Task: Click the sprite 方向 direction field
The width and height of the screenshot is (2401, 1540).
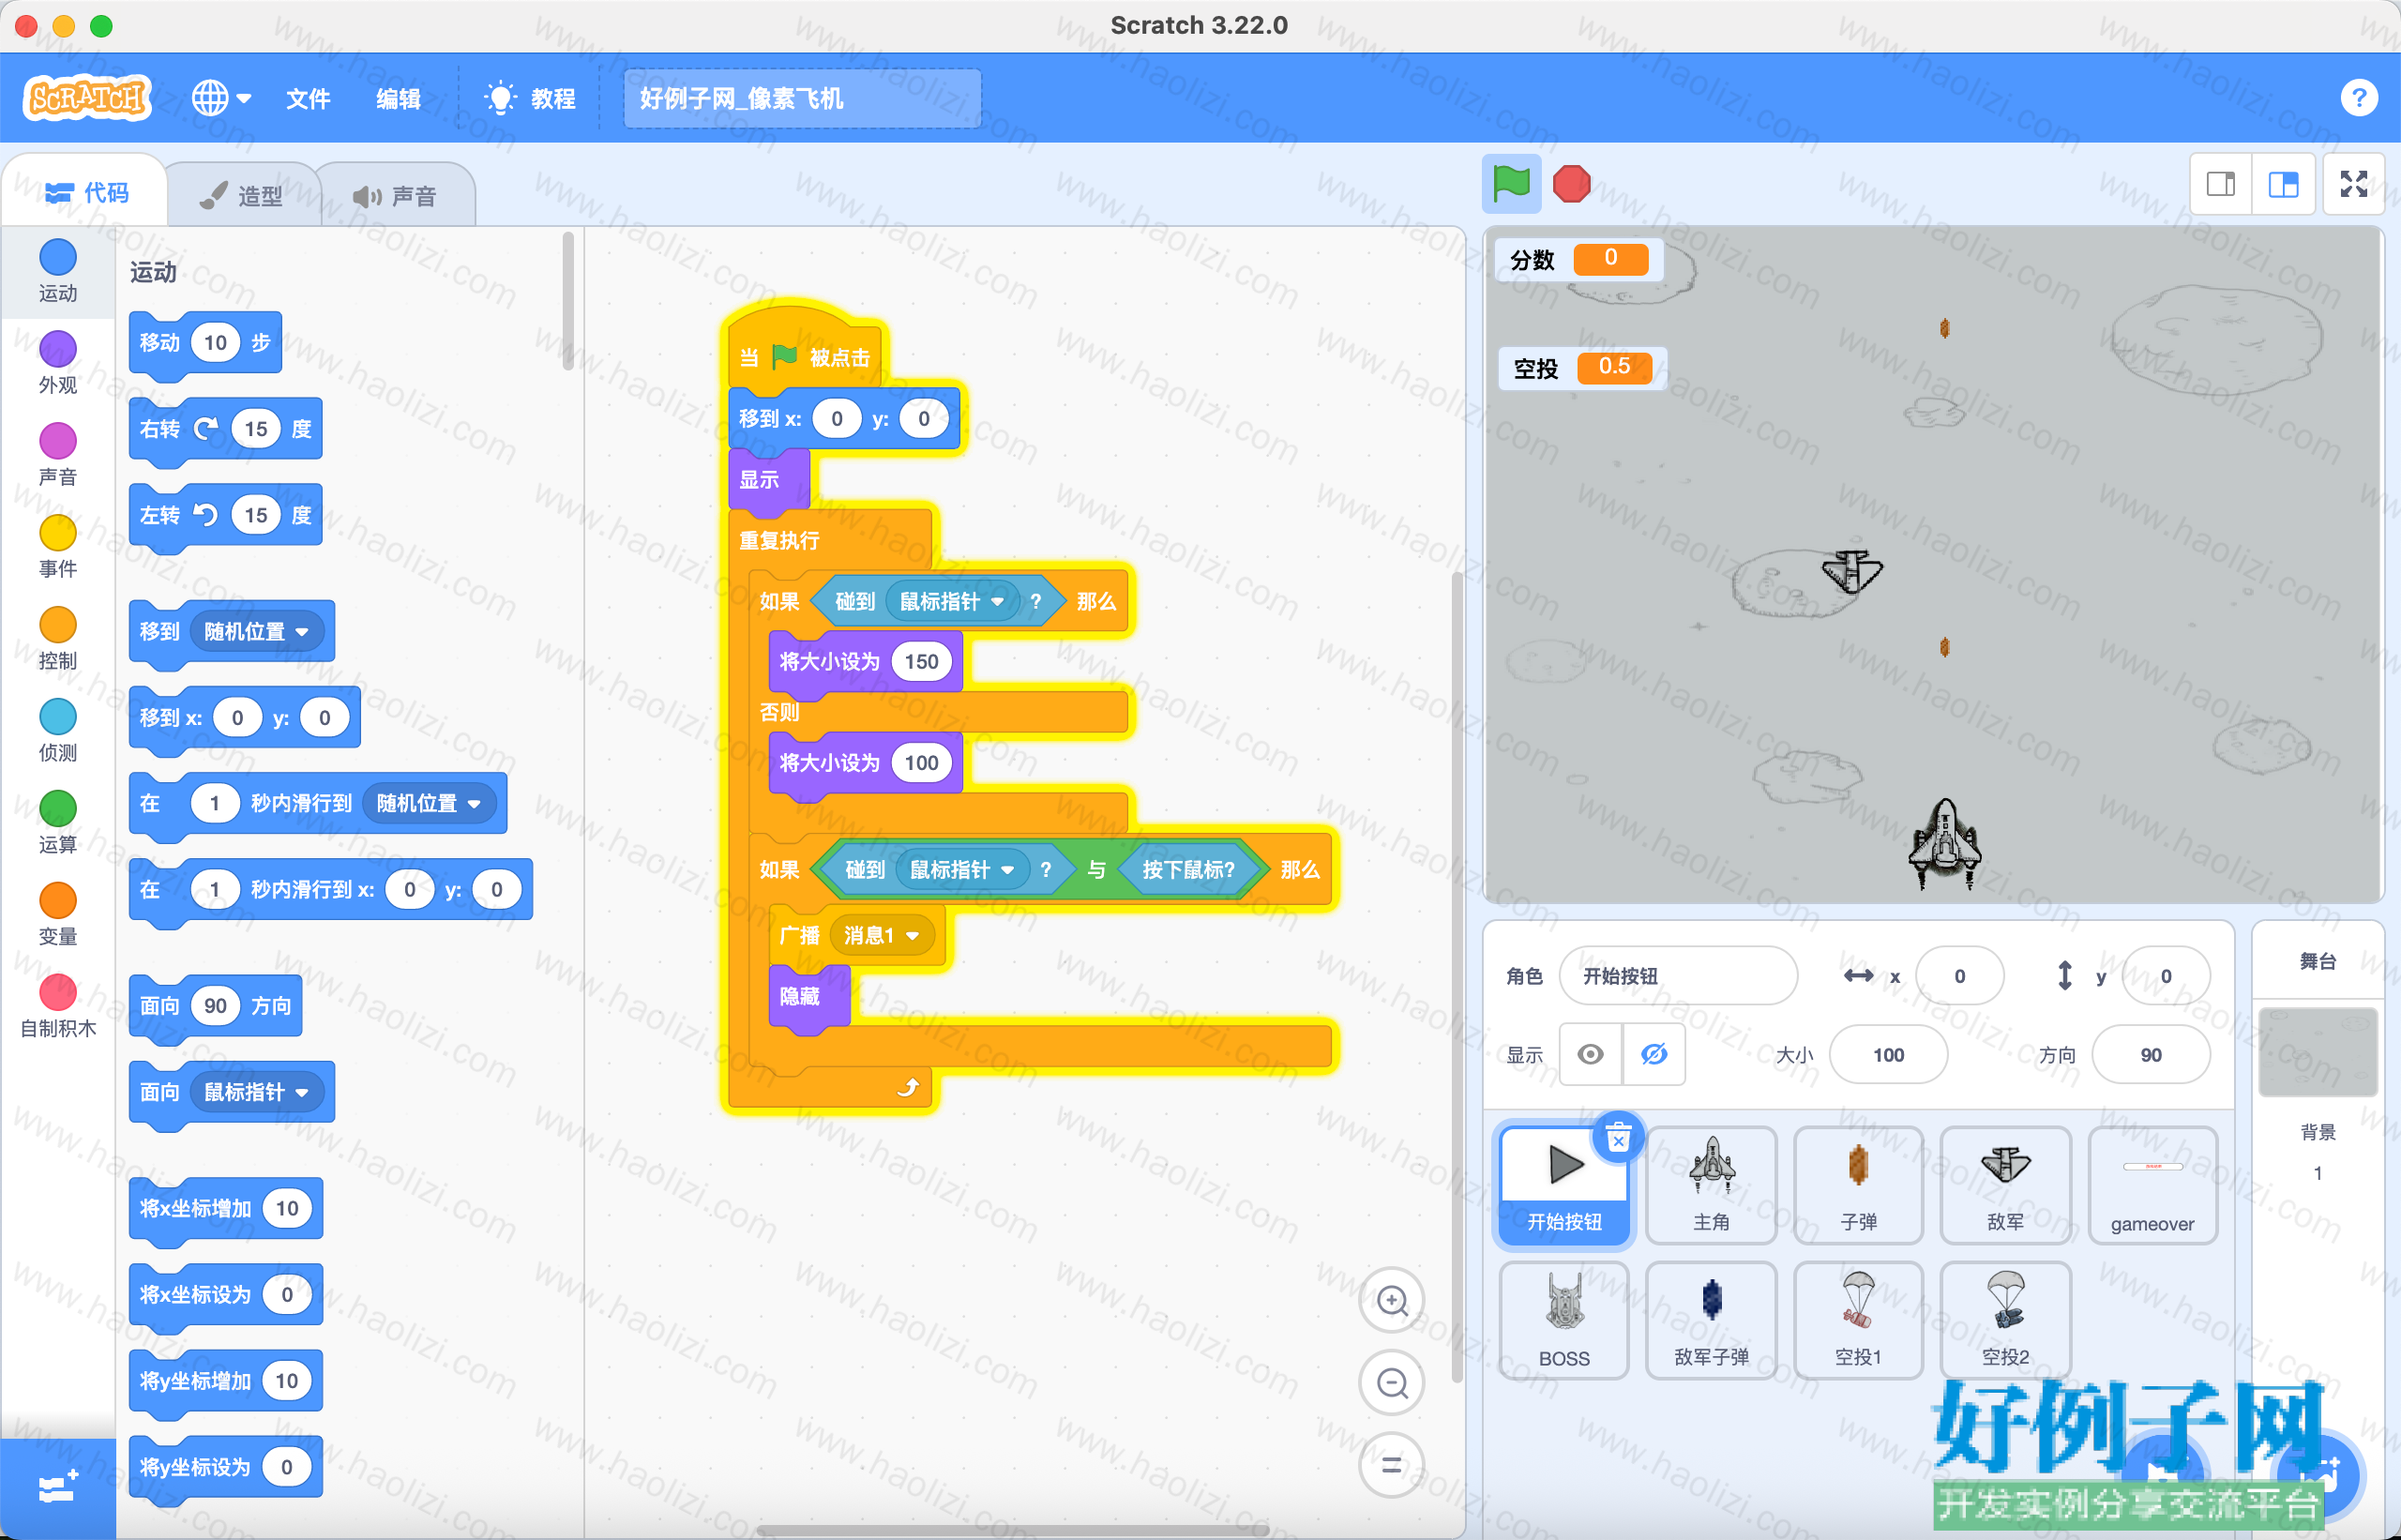Action: [2150, 1054]
